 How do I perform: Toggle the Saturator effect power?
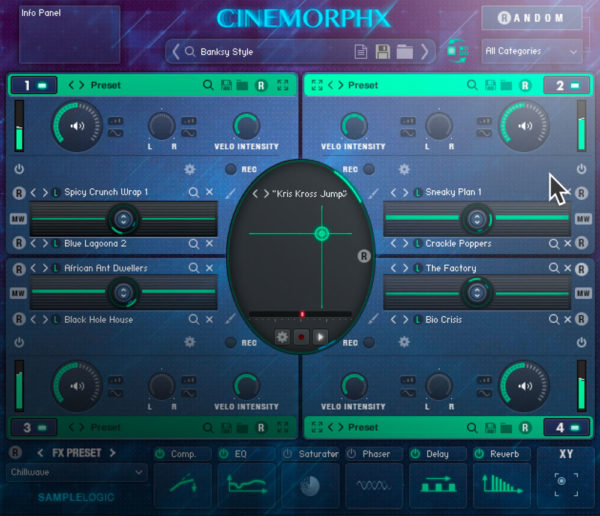pos(287,454)
